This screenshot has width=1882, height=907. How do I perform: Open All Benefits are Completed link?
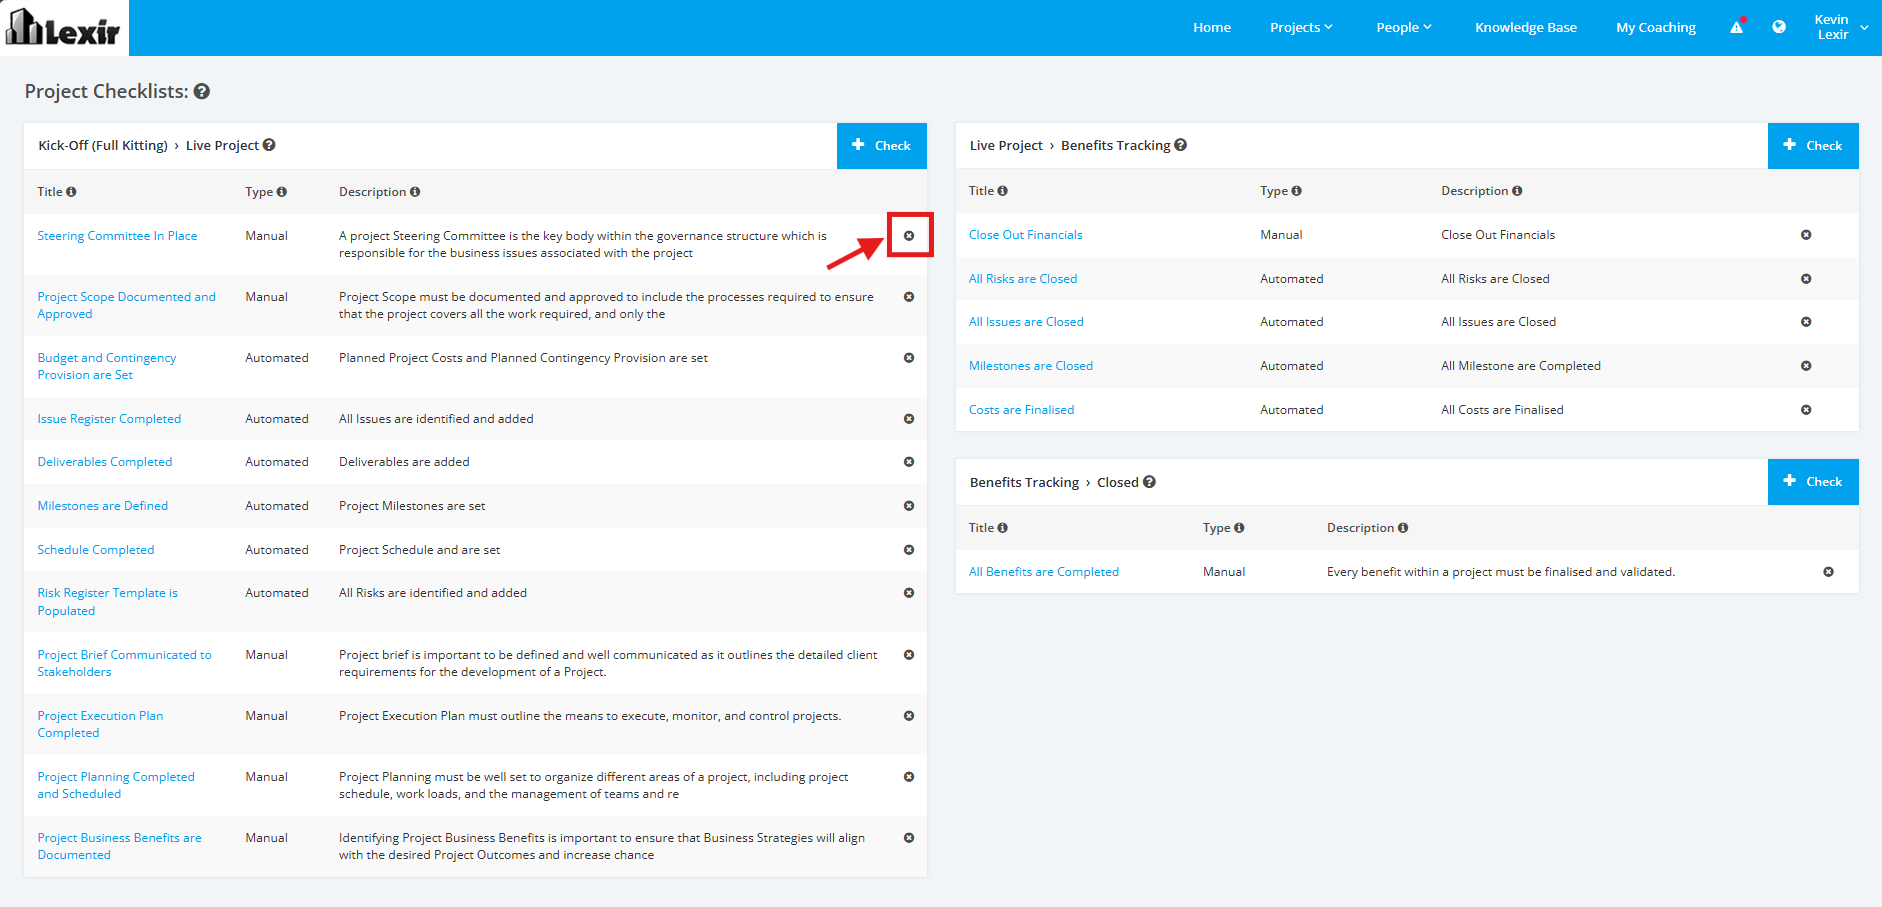[1044, 572]
